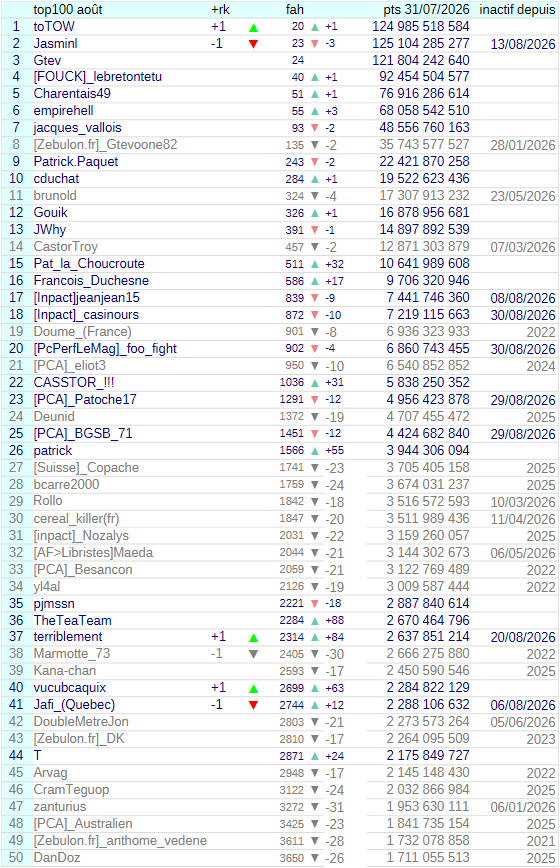This screenshot has height=868, width=560.
Task: Click fah rank 3122 of CramTeguop
Action: coord(292,790)
